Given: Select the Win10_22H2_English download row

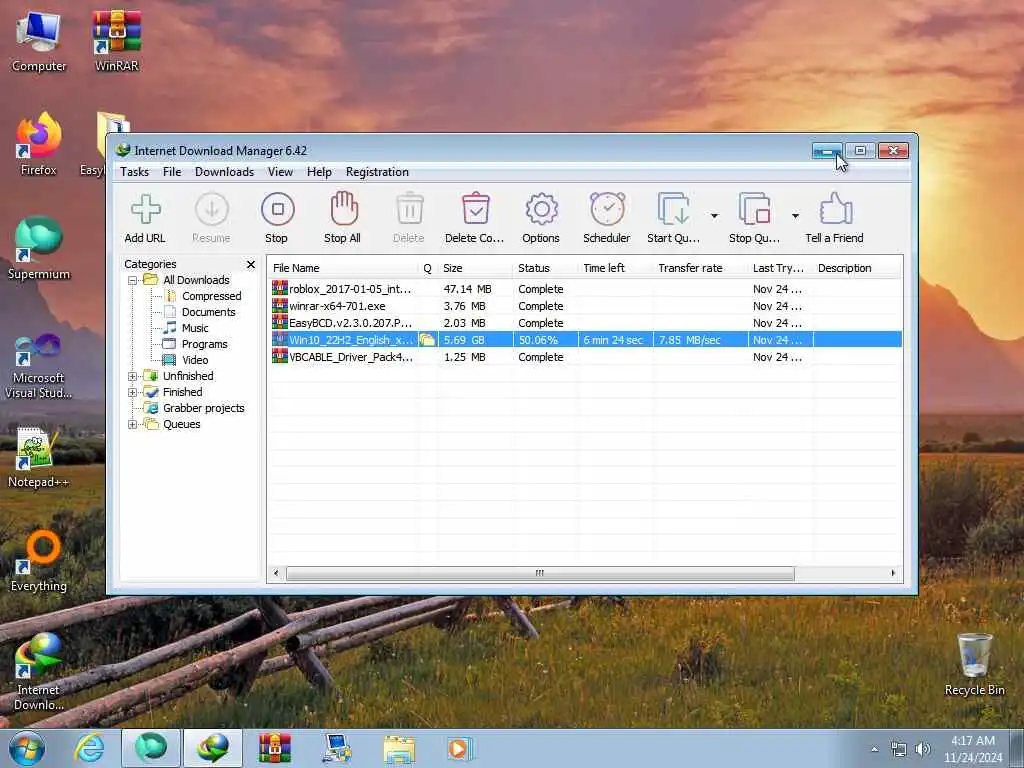Looking at the screenshot, I should pyautogui.click(x=585, y=340).
